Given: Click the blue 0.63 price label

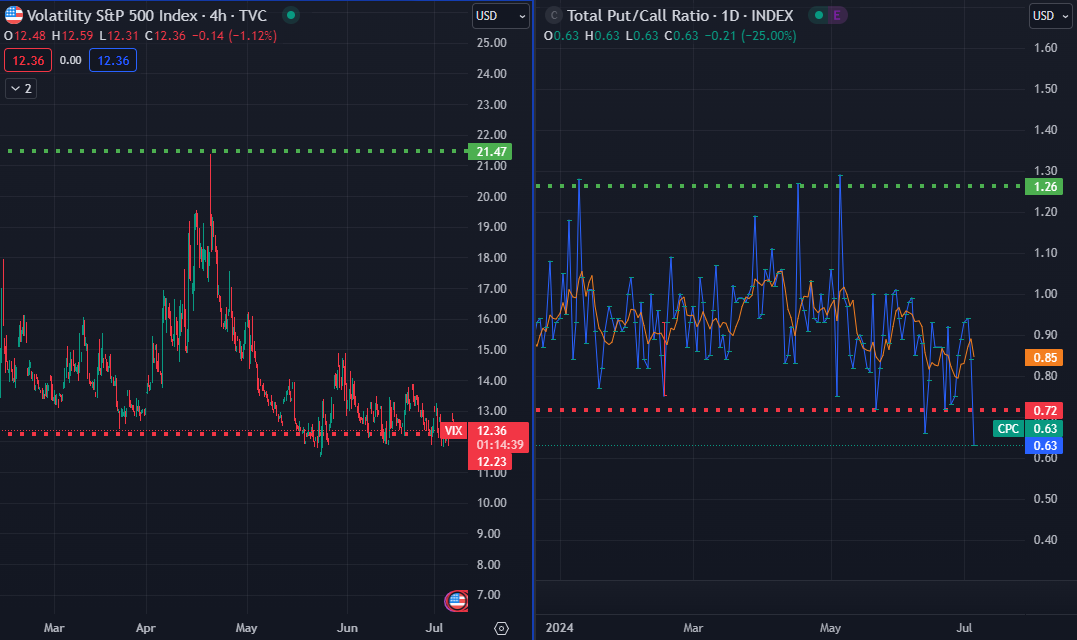Looking at the screenshot, I should (x=1045, y=446).
